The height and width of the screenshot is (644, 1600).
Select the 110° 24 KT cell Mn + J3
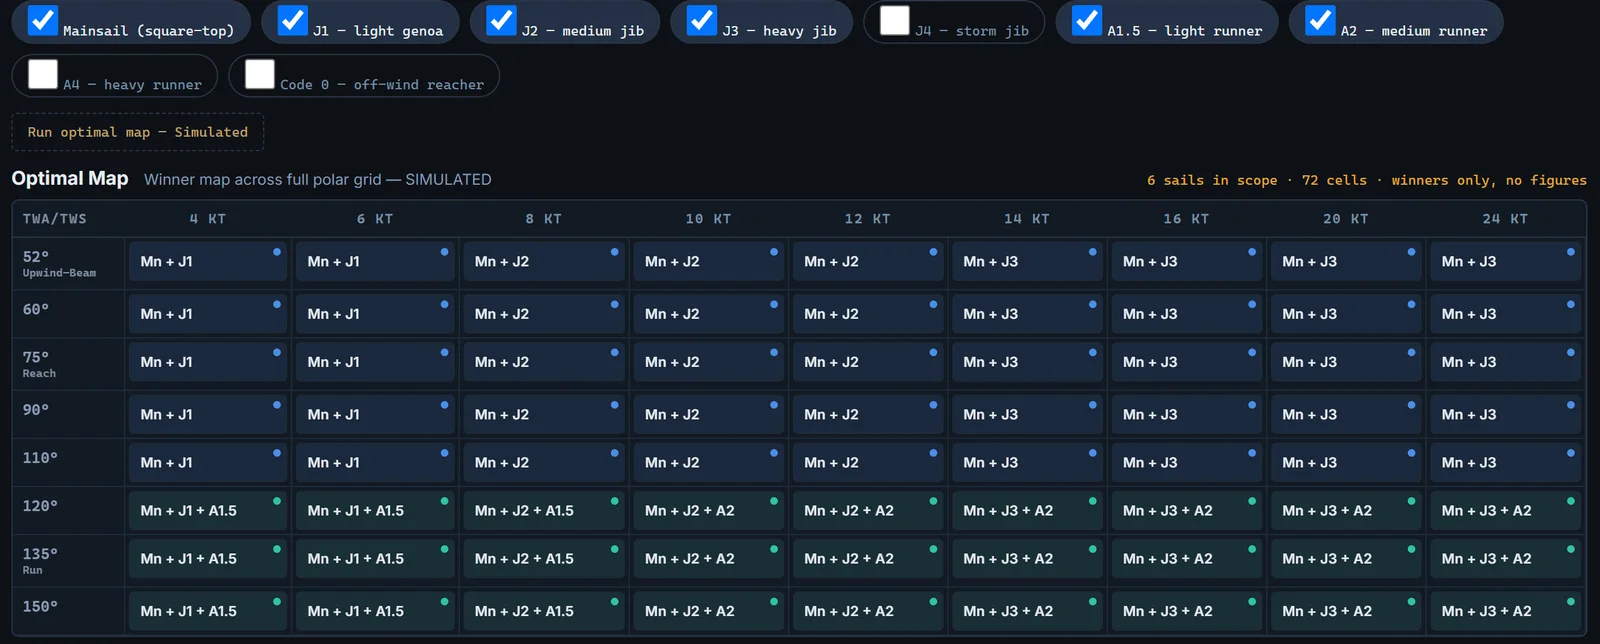pyautogui.click(x=1505, y=462)
